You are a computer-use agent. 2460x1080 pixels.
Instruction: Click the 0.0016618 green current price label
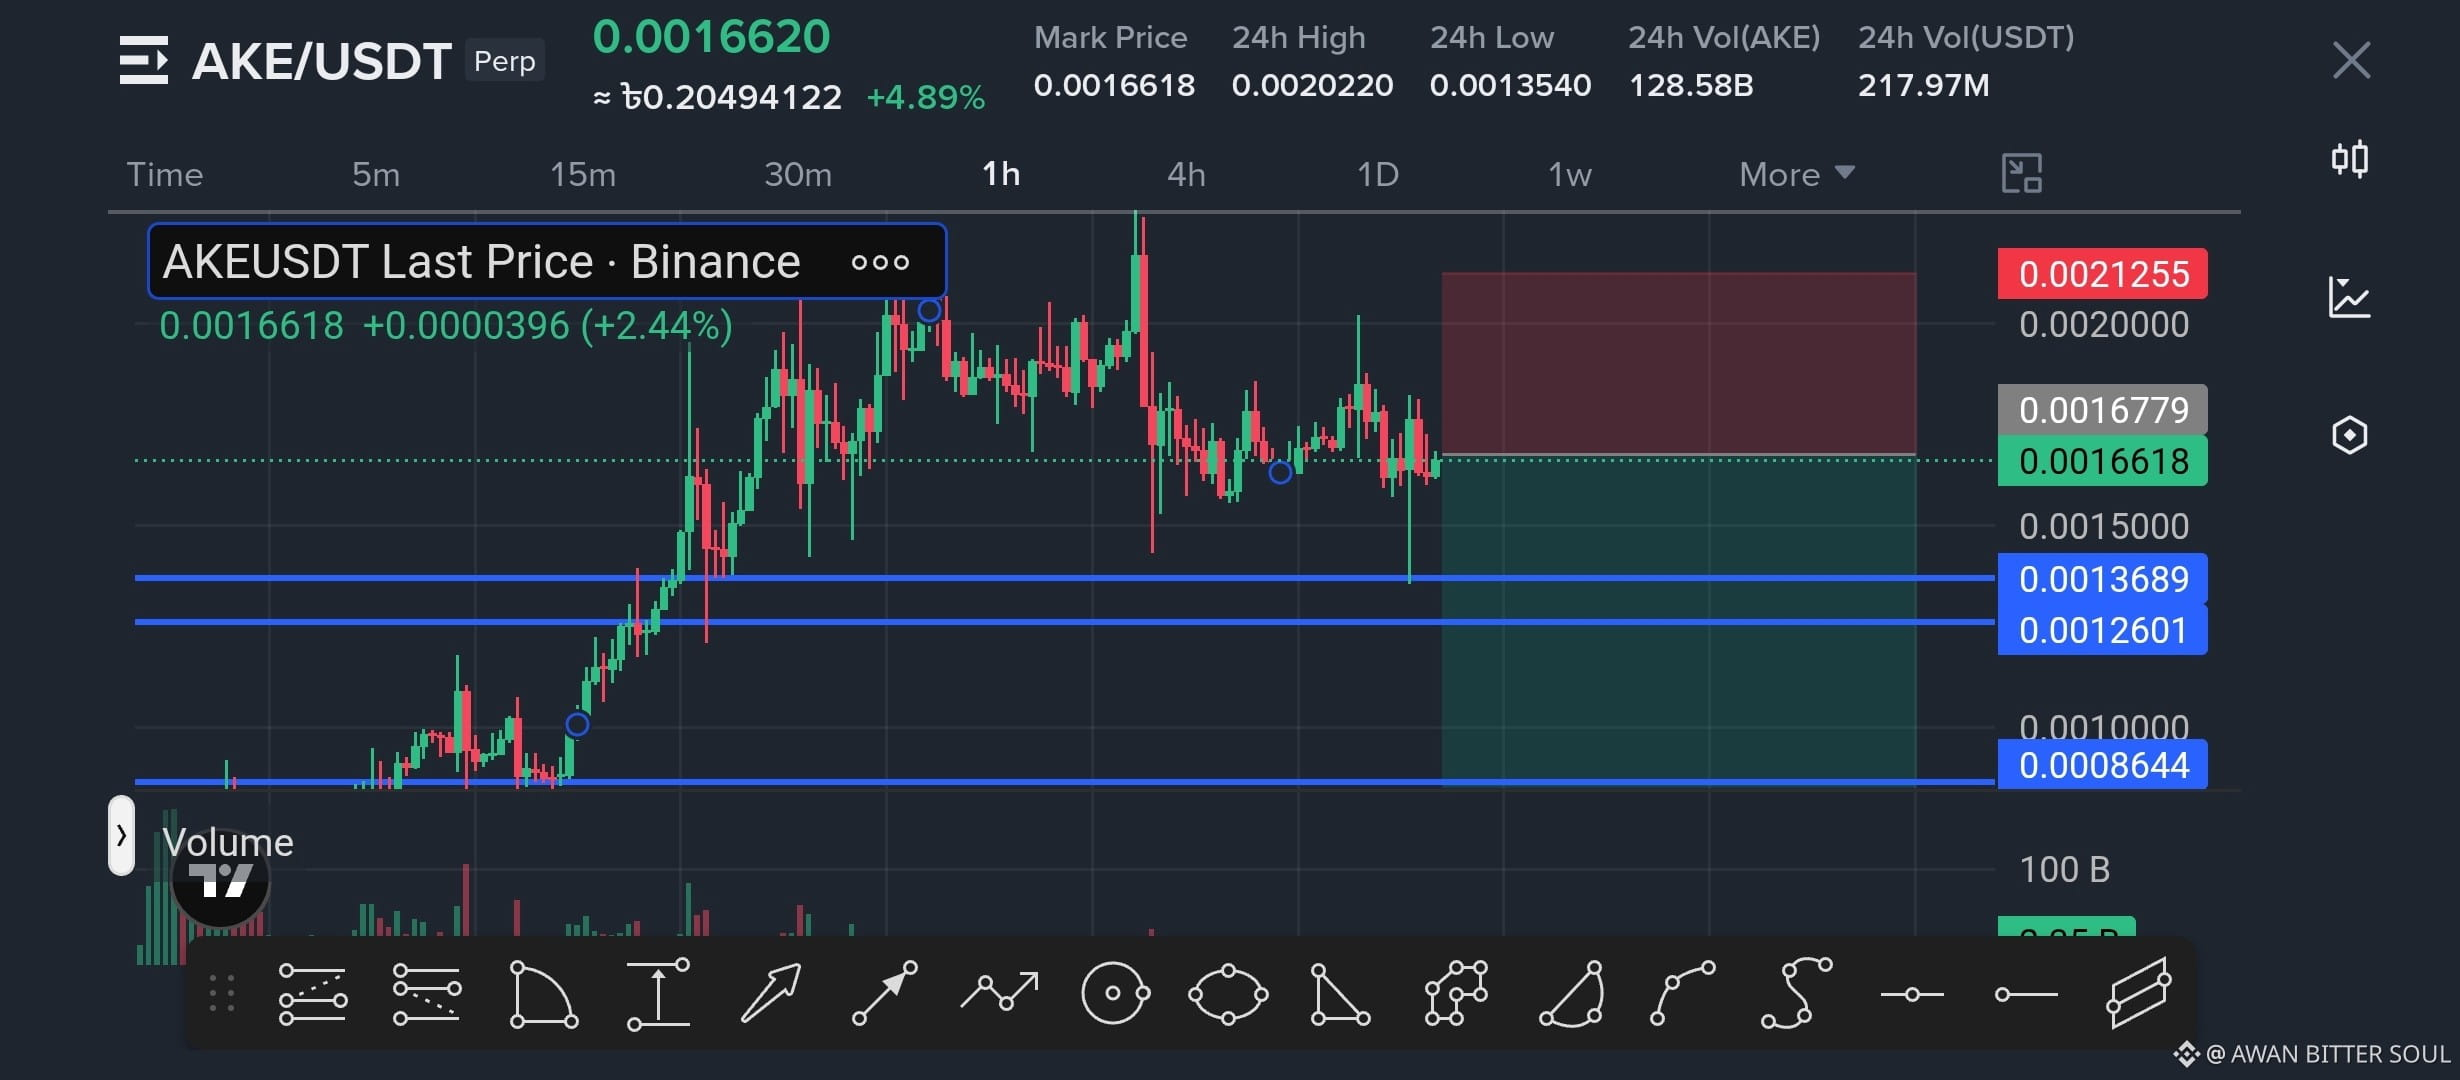point(2103,461)
